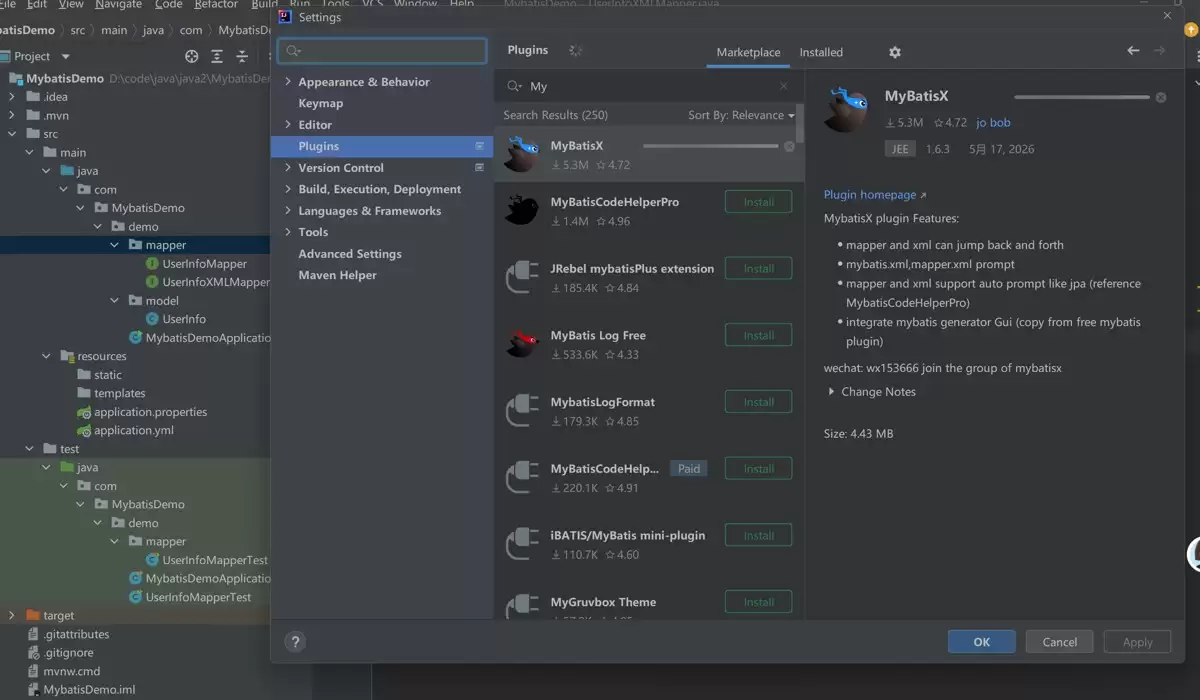Open help with the question mark button

point(295,642)
